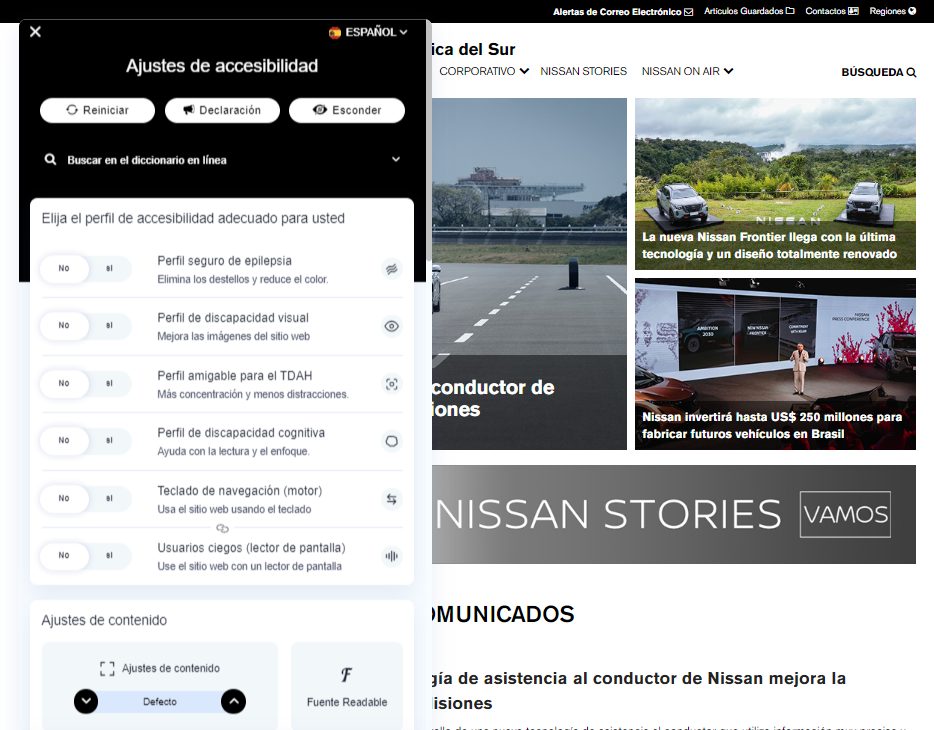Click the Declaración statement button

221,110
